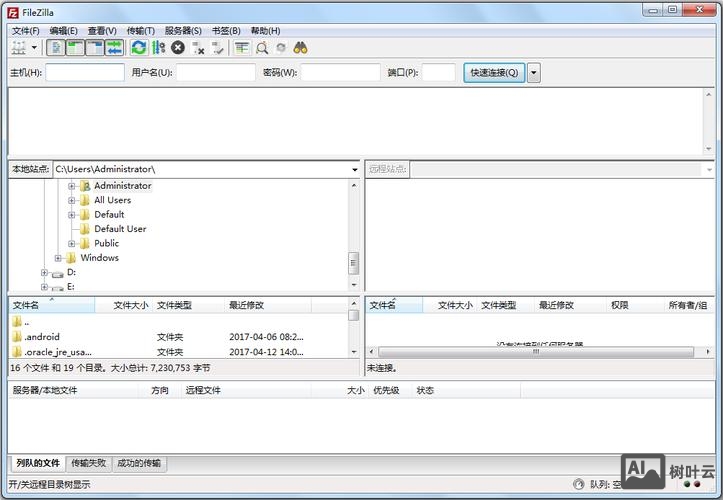This screenshot has height=500, width=723.
Task: Click the queue status icon beside 队列
Action: pyautogui.click(x=578, y=484)
